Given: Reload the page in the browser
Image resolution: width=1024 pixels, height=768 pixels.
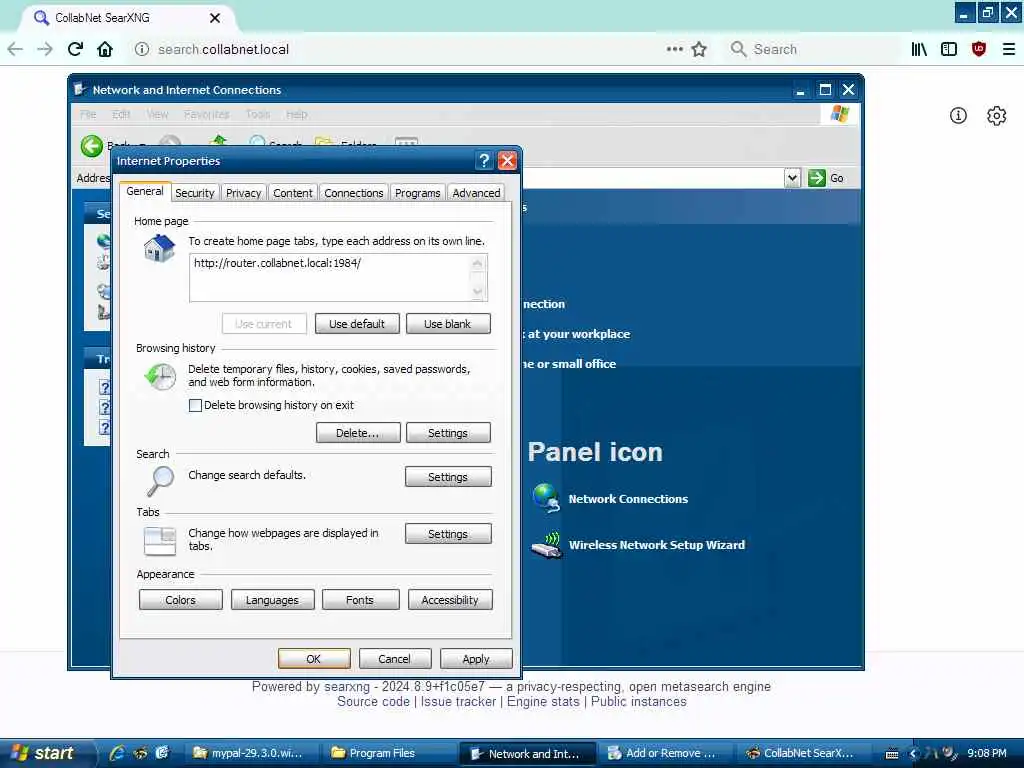Looking at the screenshot, I should click(x=75, y=49).
